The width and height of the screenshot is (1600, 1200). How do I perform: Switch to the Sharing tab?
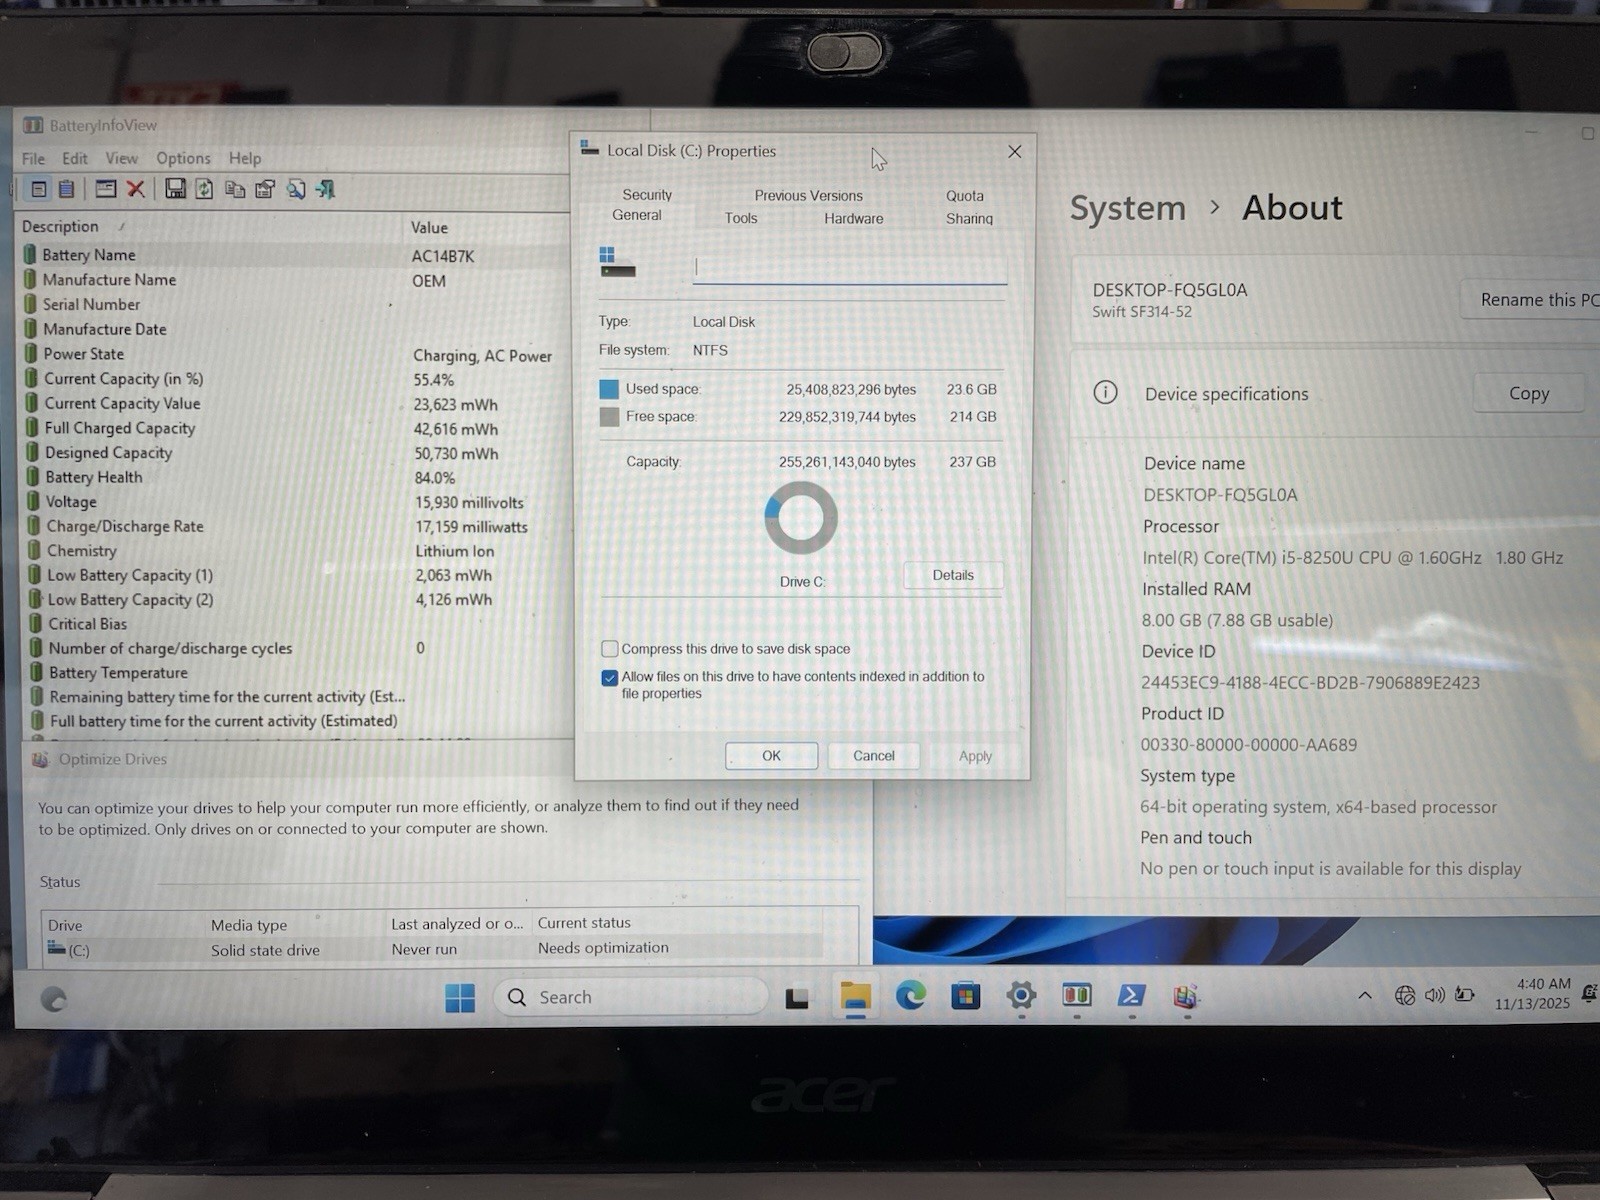pyautogui.click(x=969, y=218)
